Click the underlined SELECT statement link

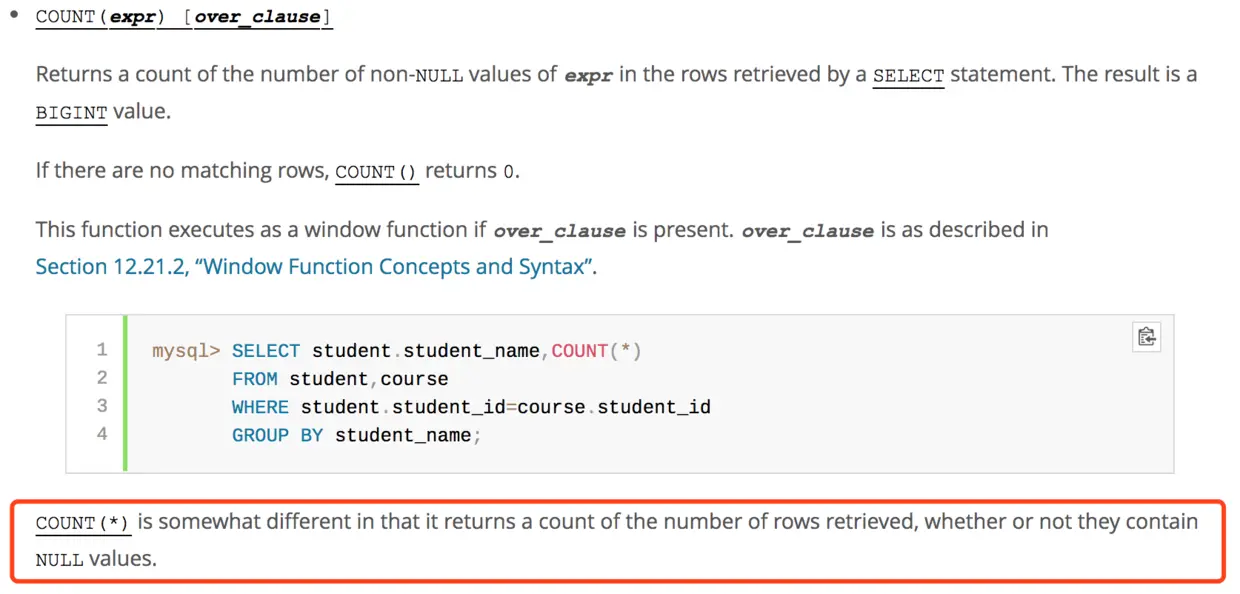[x=908, y=76]
